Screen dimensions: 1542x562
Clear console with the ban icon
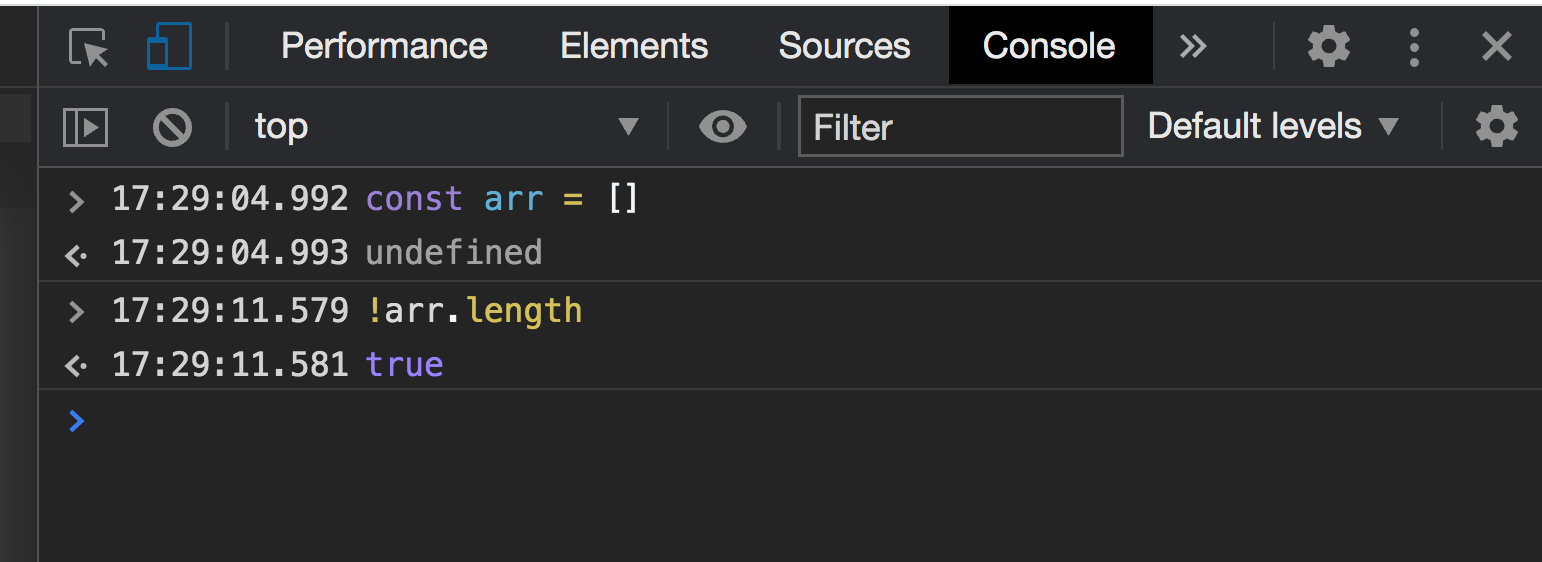[172, 127]
